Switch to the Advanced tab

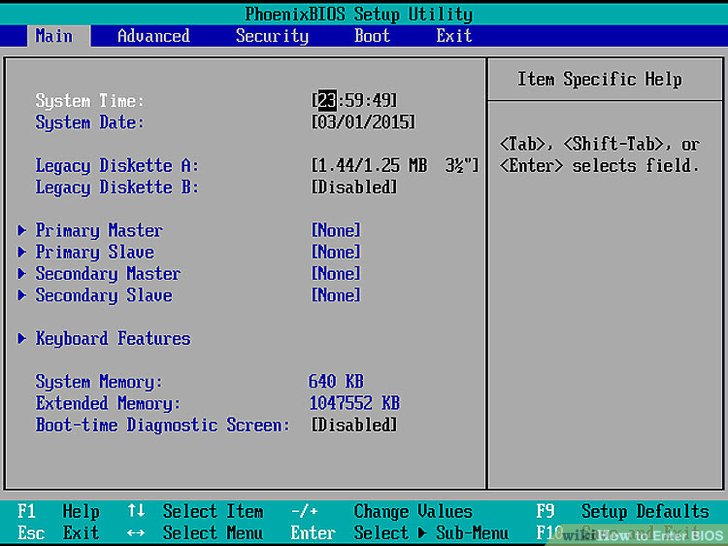click(x=153, y=36)
